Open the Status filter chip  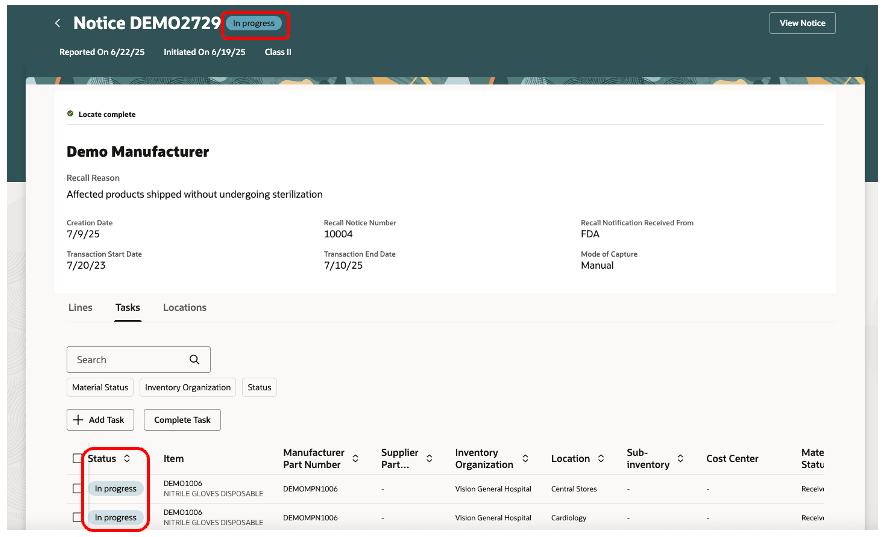coord(260,387)
